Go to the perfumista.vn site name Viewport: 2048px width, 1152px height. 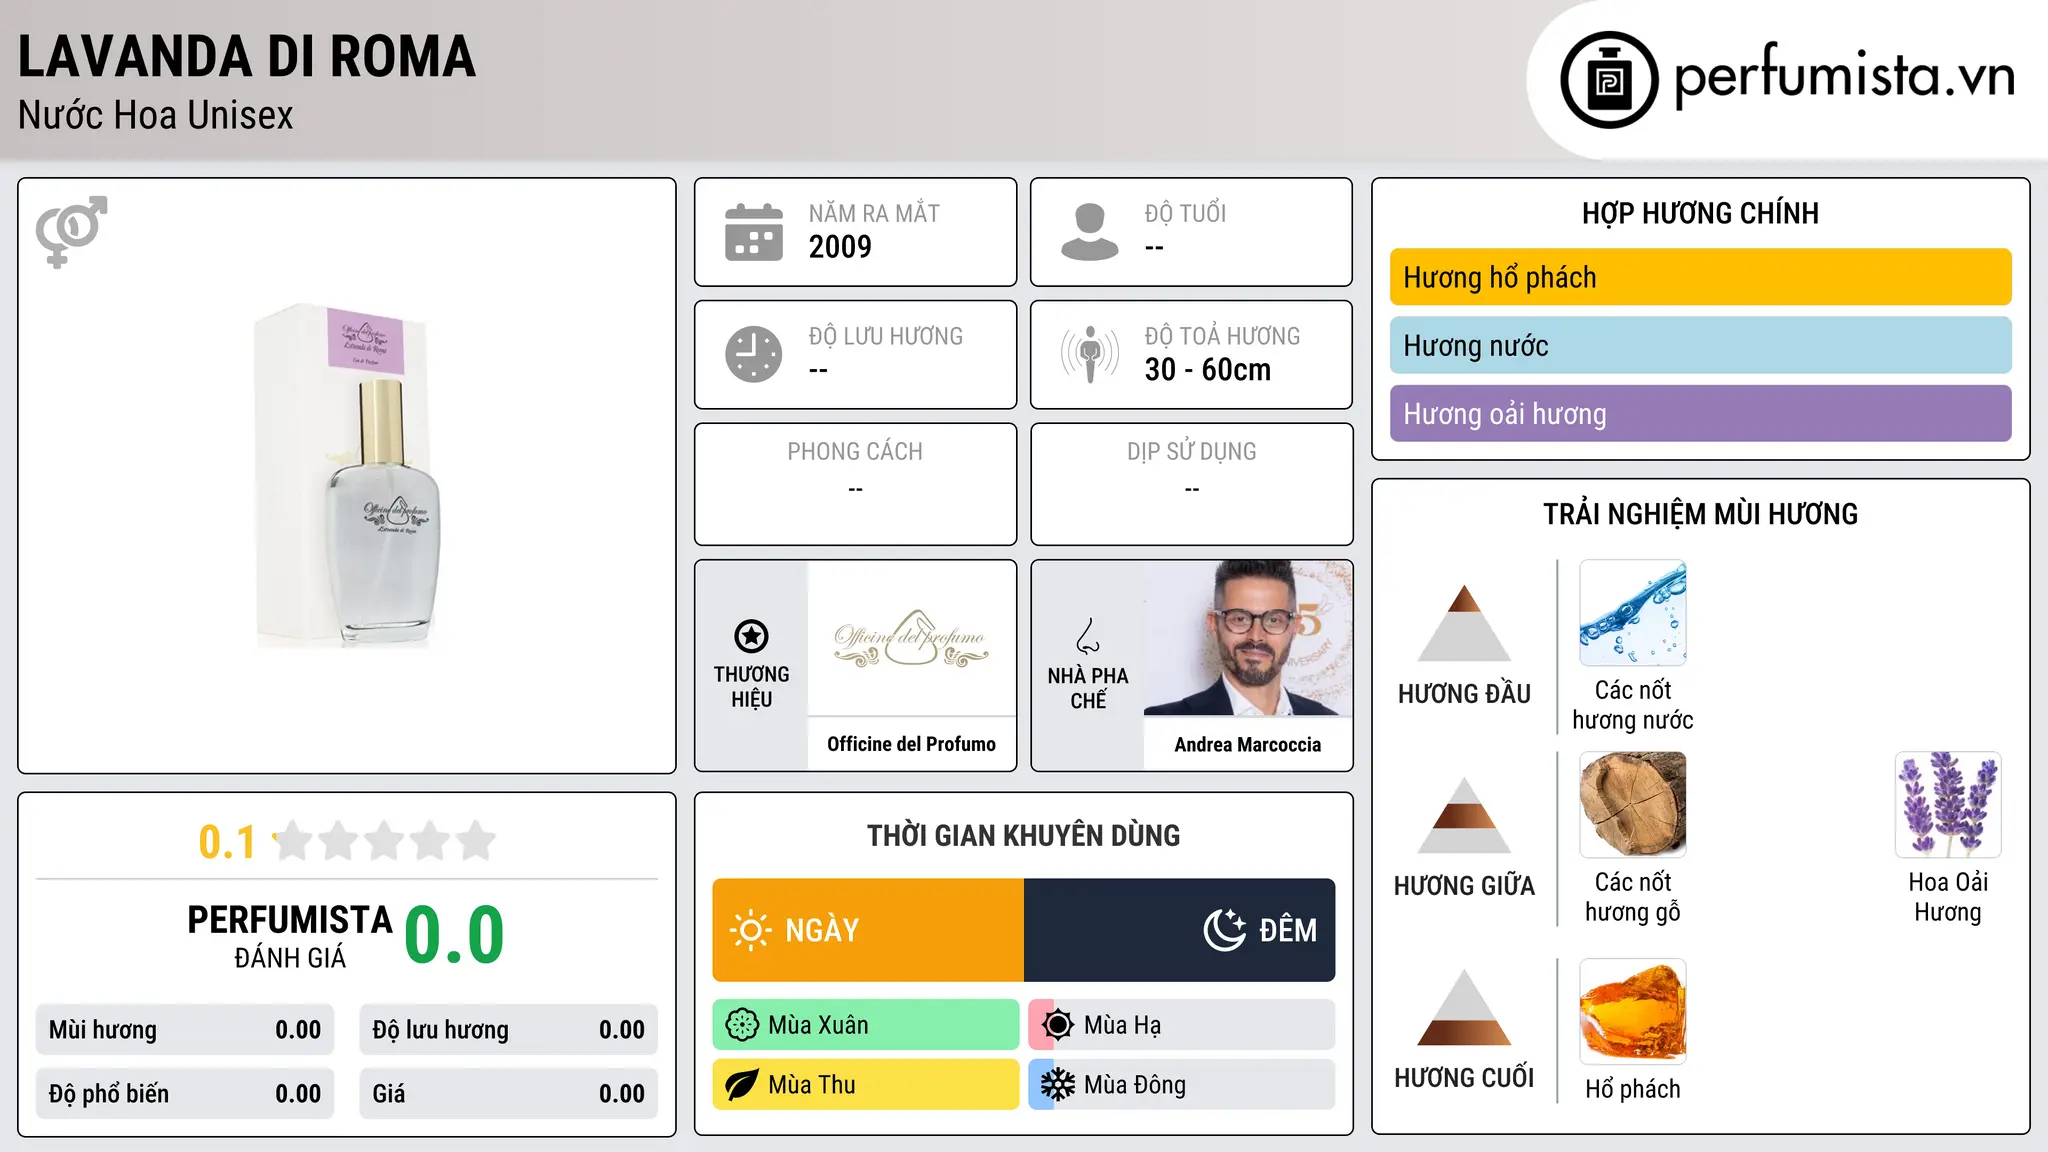tap(1844, 77)
